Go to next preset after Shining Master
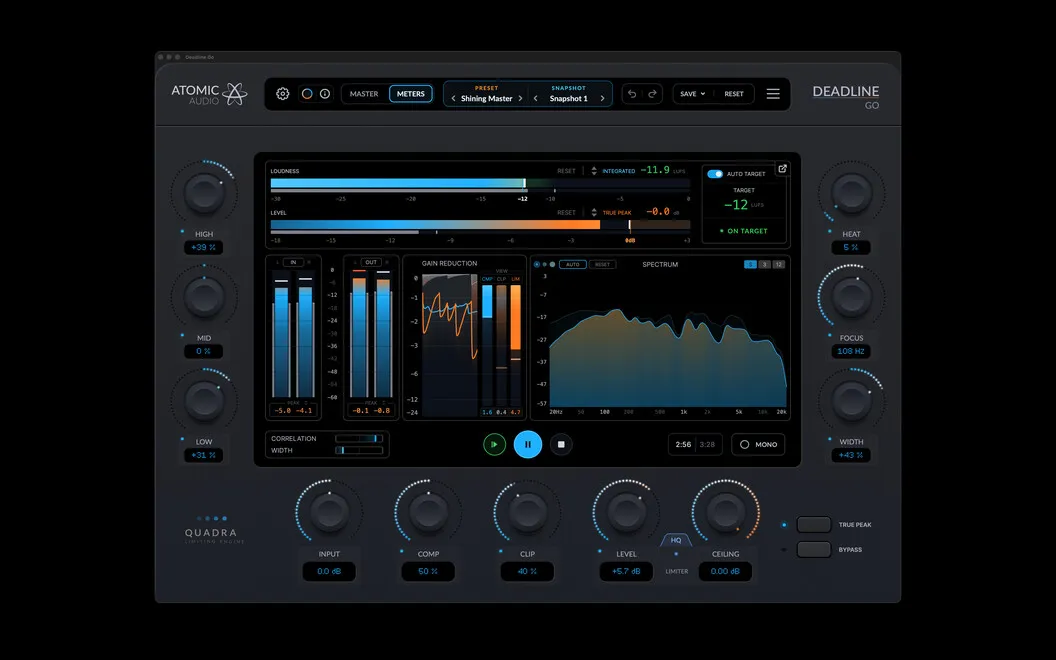Screen dimensions: 1056x660 click(x=521, y=98)
